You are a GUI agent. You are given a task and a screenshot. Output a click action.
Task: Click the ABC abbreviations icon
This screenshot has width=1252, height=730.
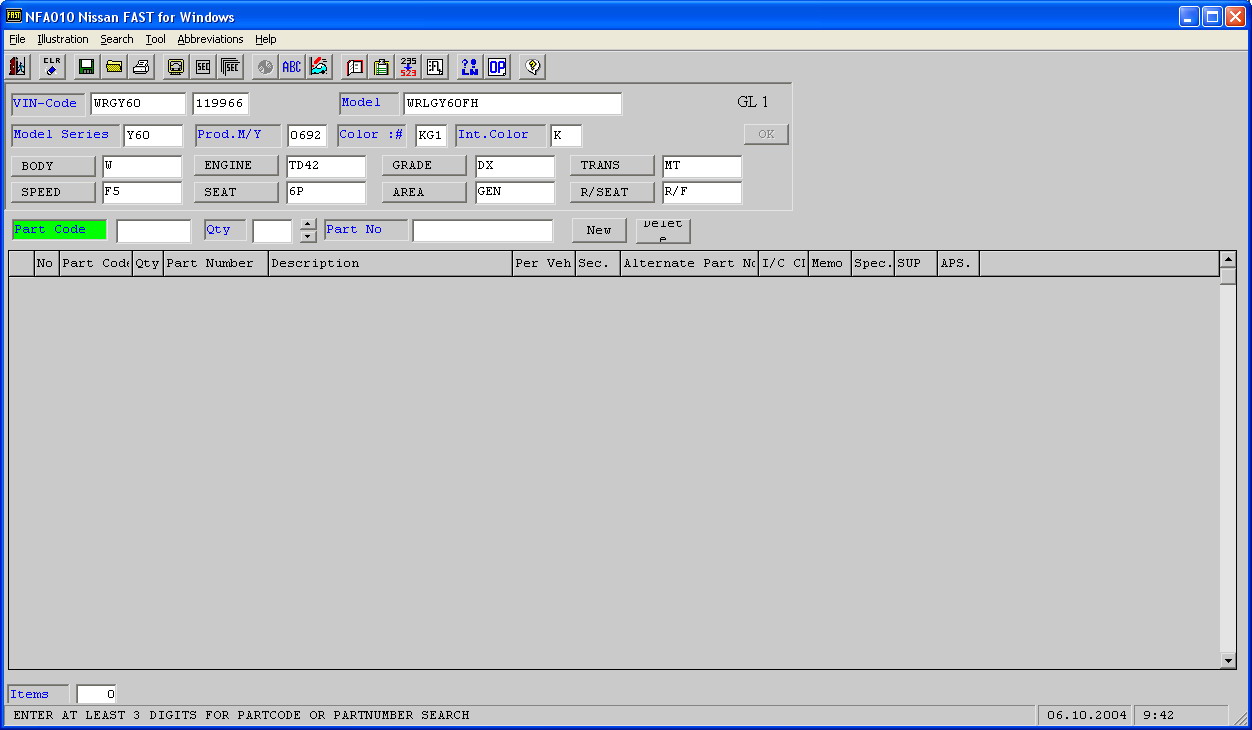[291, 67]
